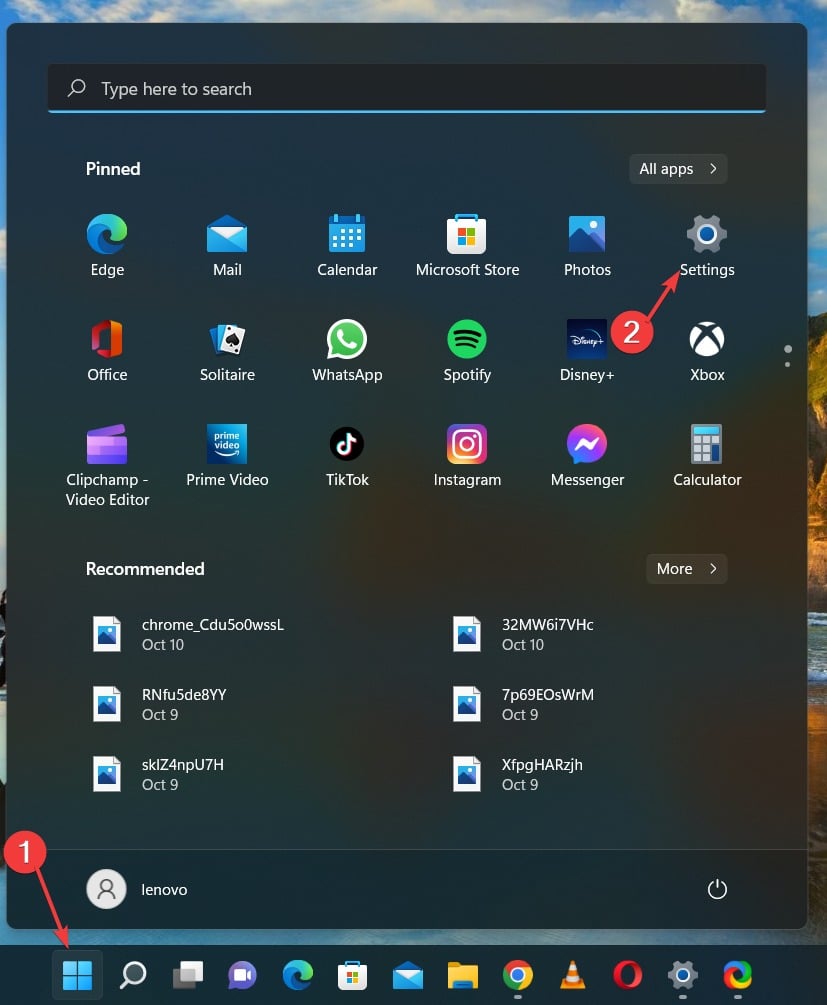The image size is (827, 1005).
Task: Open the lenovo user account menu
Action: 137,889
